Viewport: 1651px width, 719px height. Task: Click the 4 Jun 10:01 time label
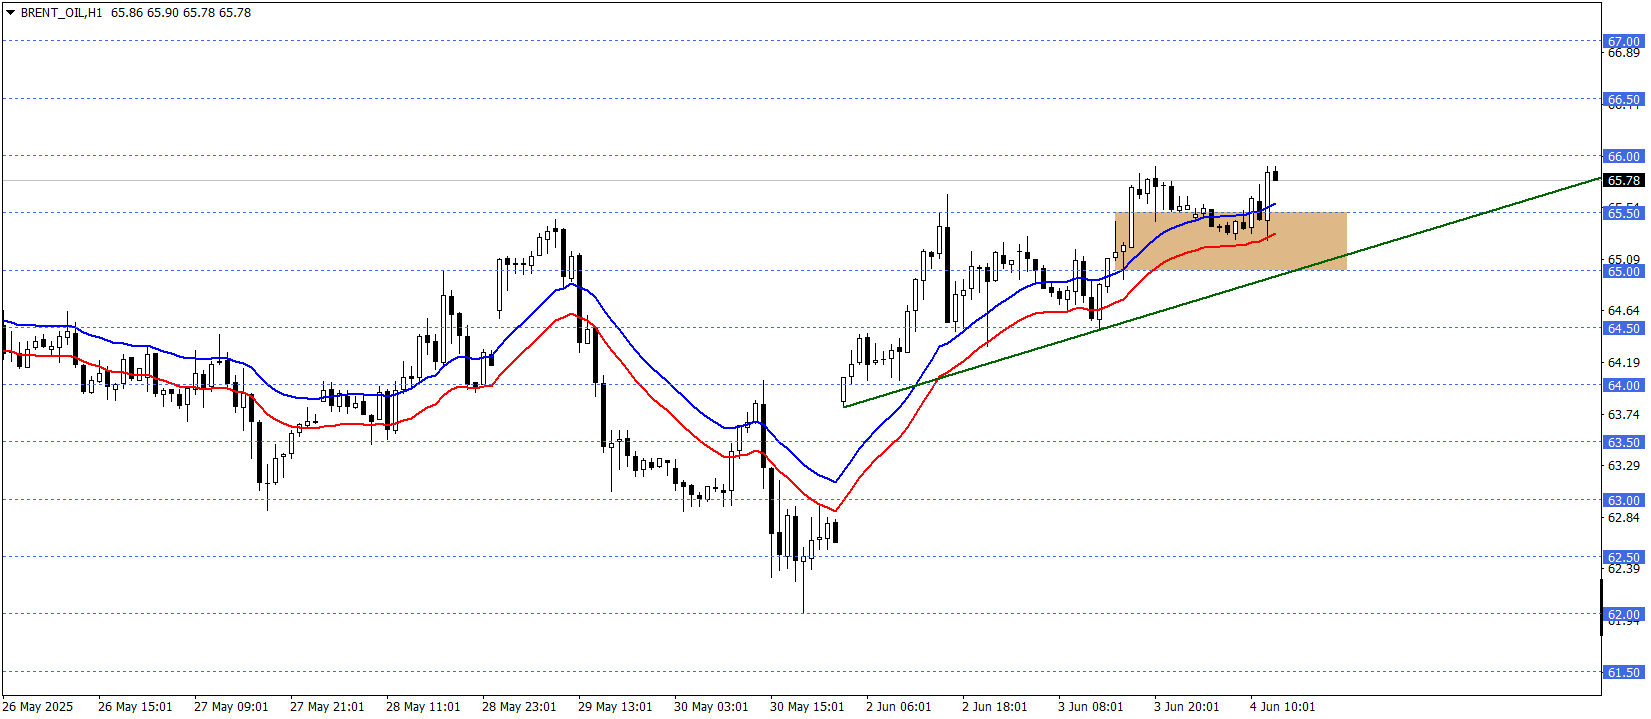coord(1283,706)
